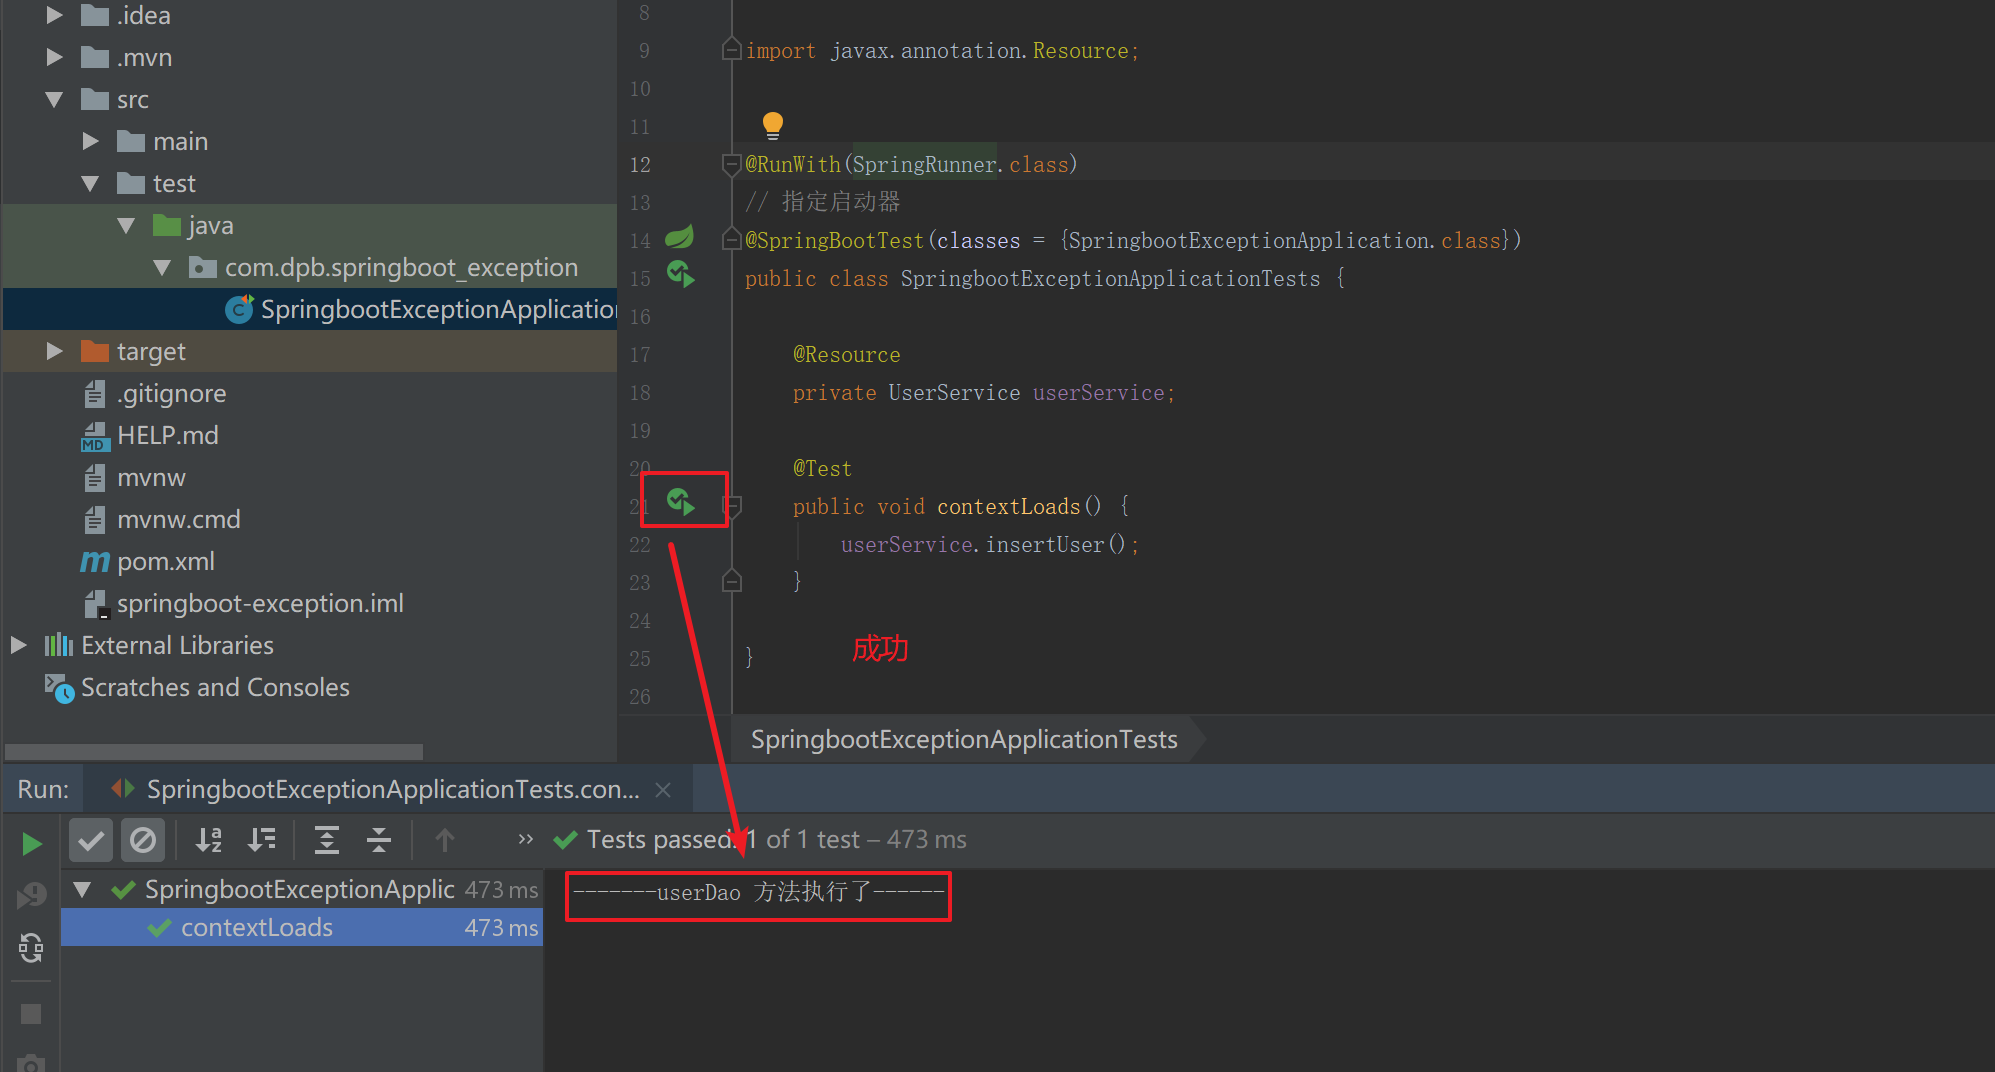Viewport: 1995px width, 1072px height.
Task: Sort test results by duration
Action: [262, 840]
